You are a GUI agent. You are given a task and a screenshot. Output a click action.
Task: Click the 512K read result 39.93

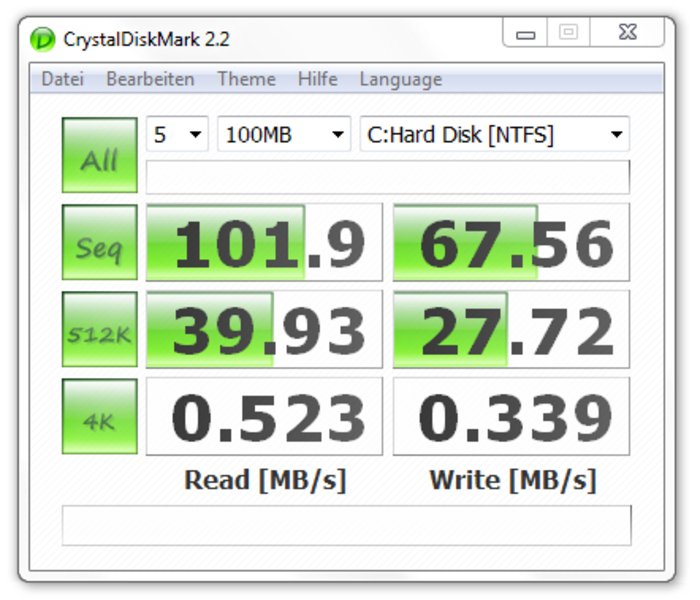264,329
